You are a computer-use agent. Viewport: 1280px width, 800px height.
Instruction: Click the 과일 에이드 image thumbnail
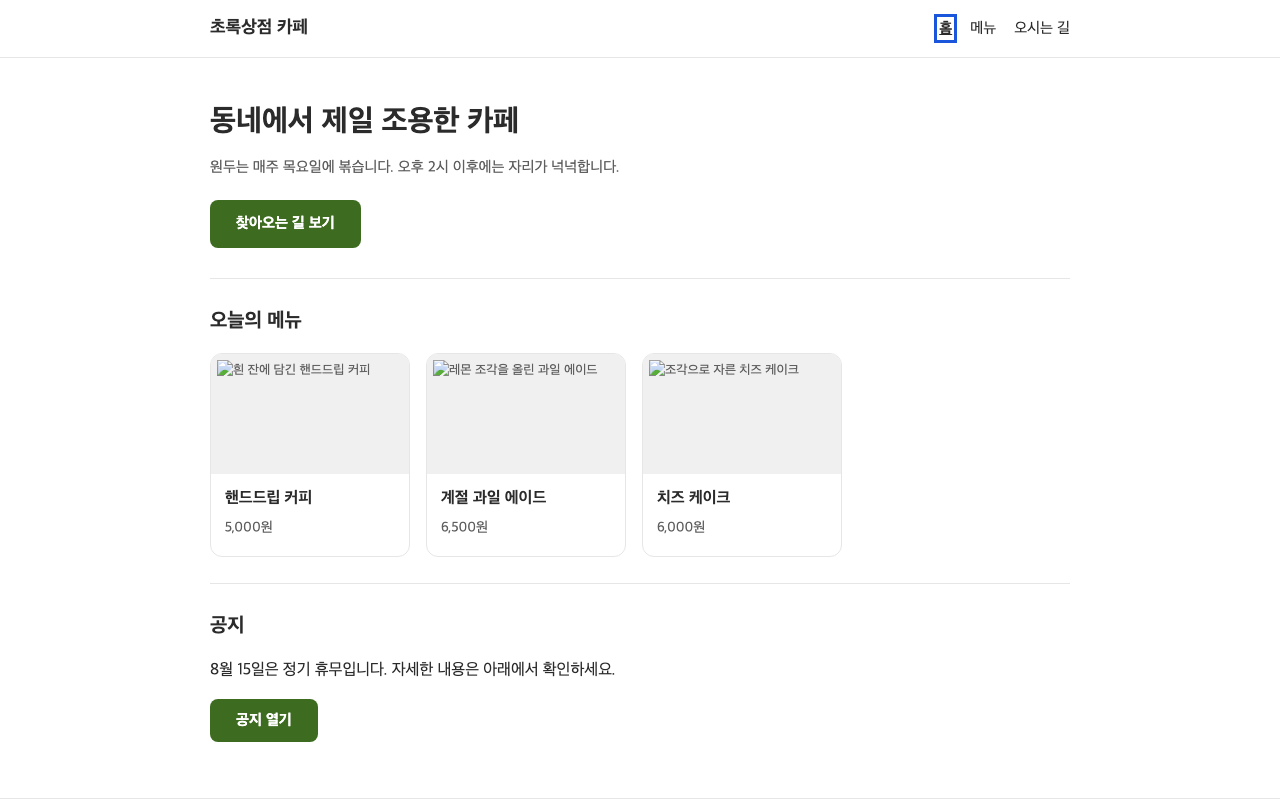526,414
